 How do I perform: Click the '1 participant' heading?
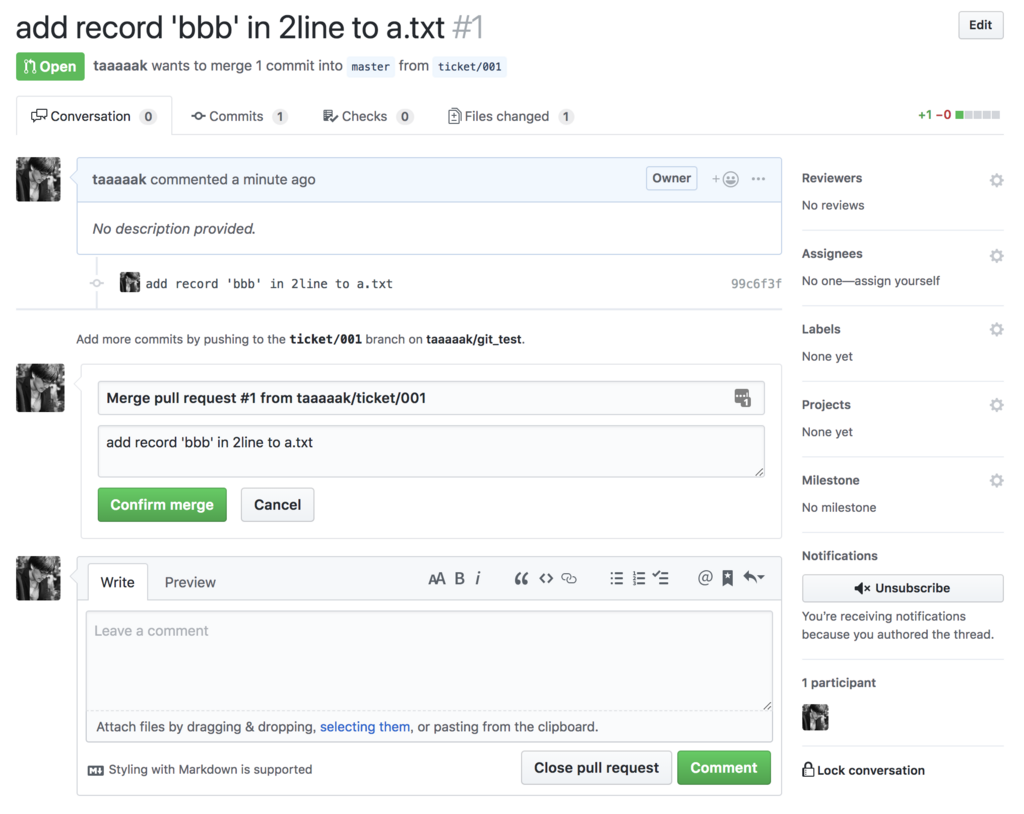839,683
